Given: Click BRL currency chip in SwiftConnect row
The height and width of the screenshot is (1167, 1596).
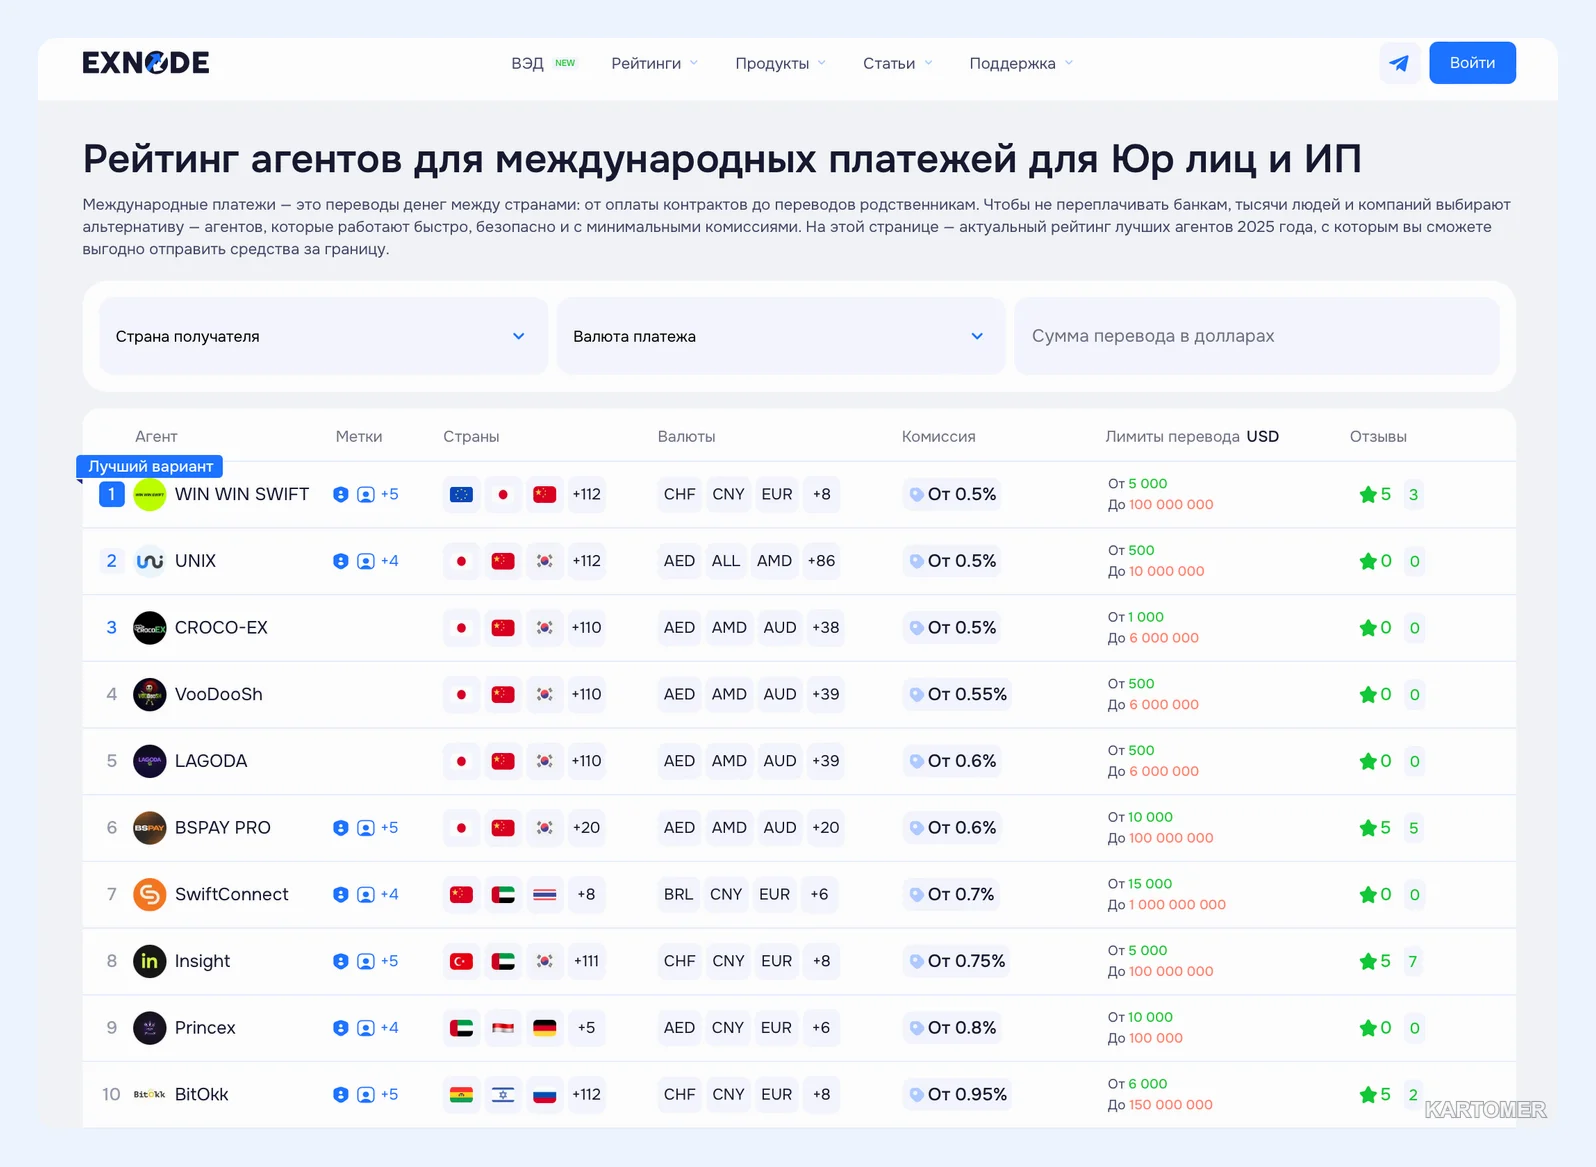Looking at the screenshot, I should click(x=678, y=894).
